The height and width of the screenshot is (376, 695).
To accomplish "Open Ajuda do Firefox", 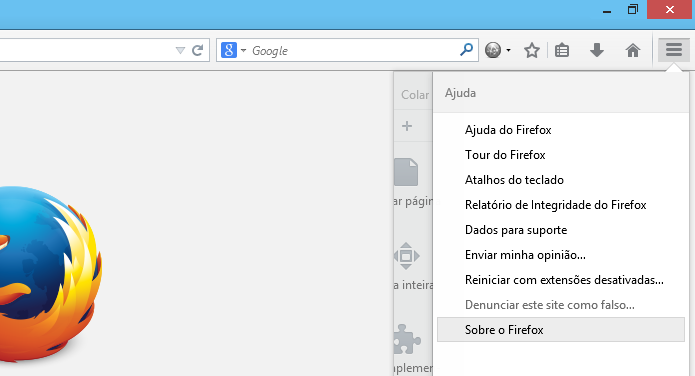I will (x=561, y=130).
